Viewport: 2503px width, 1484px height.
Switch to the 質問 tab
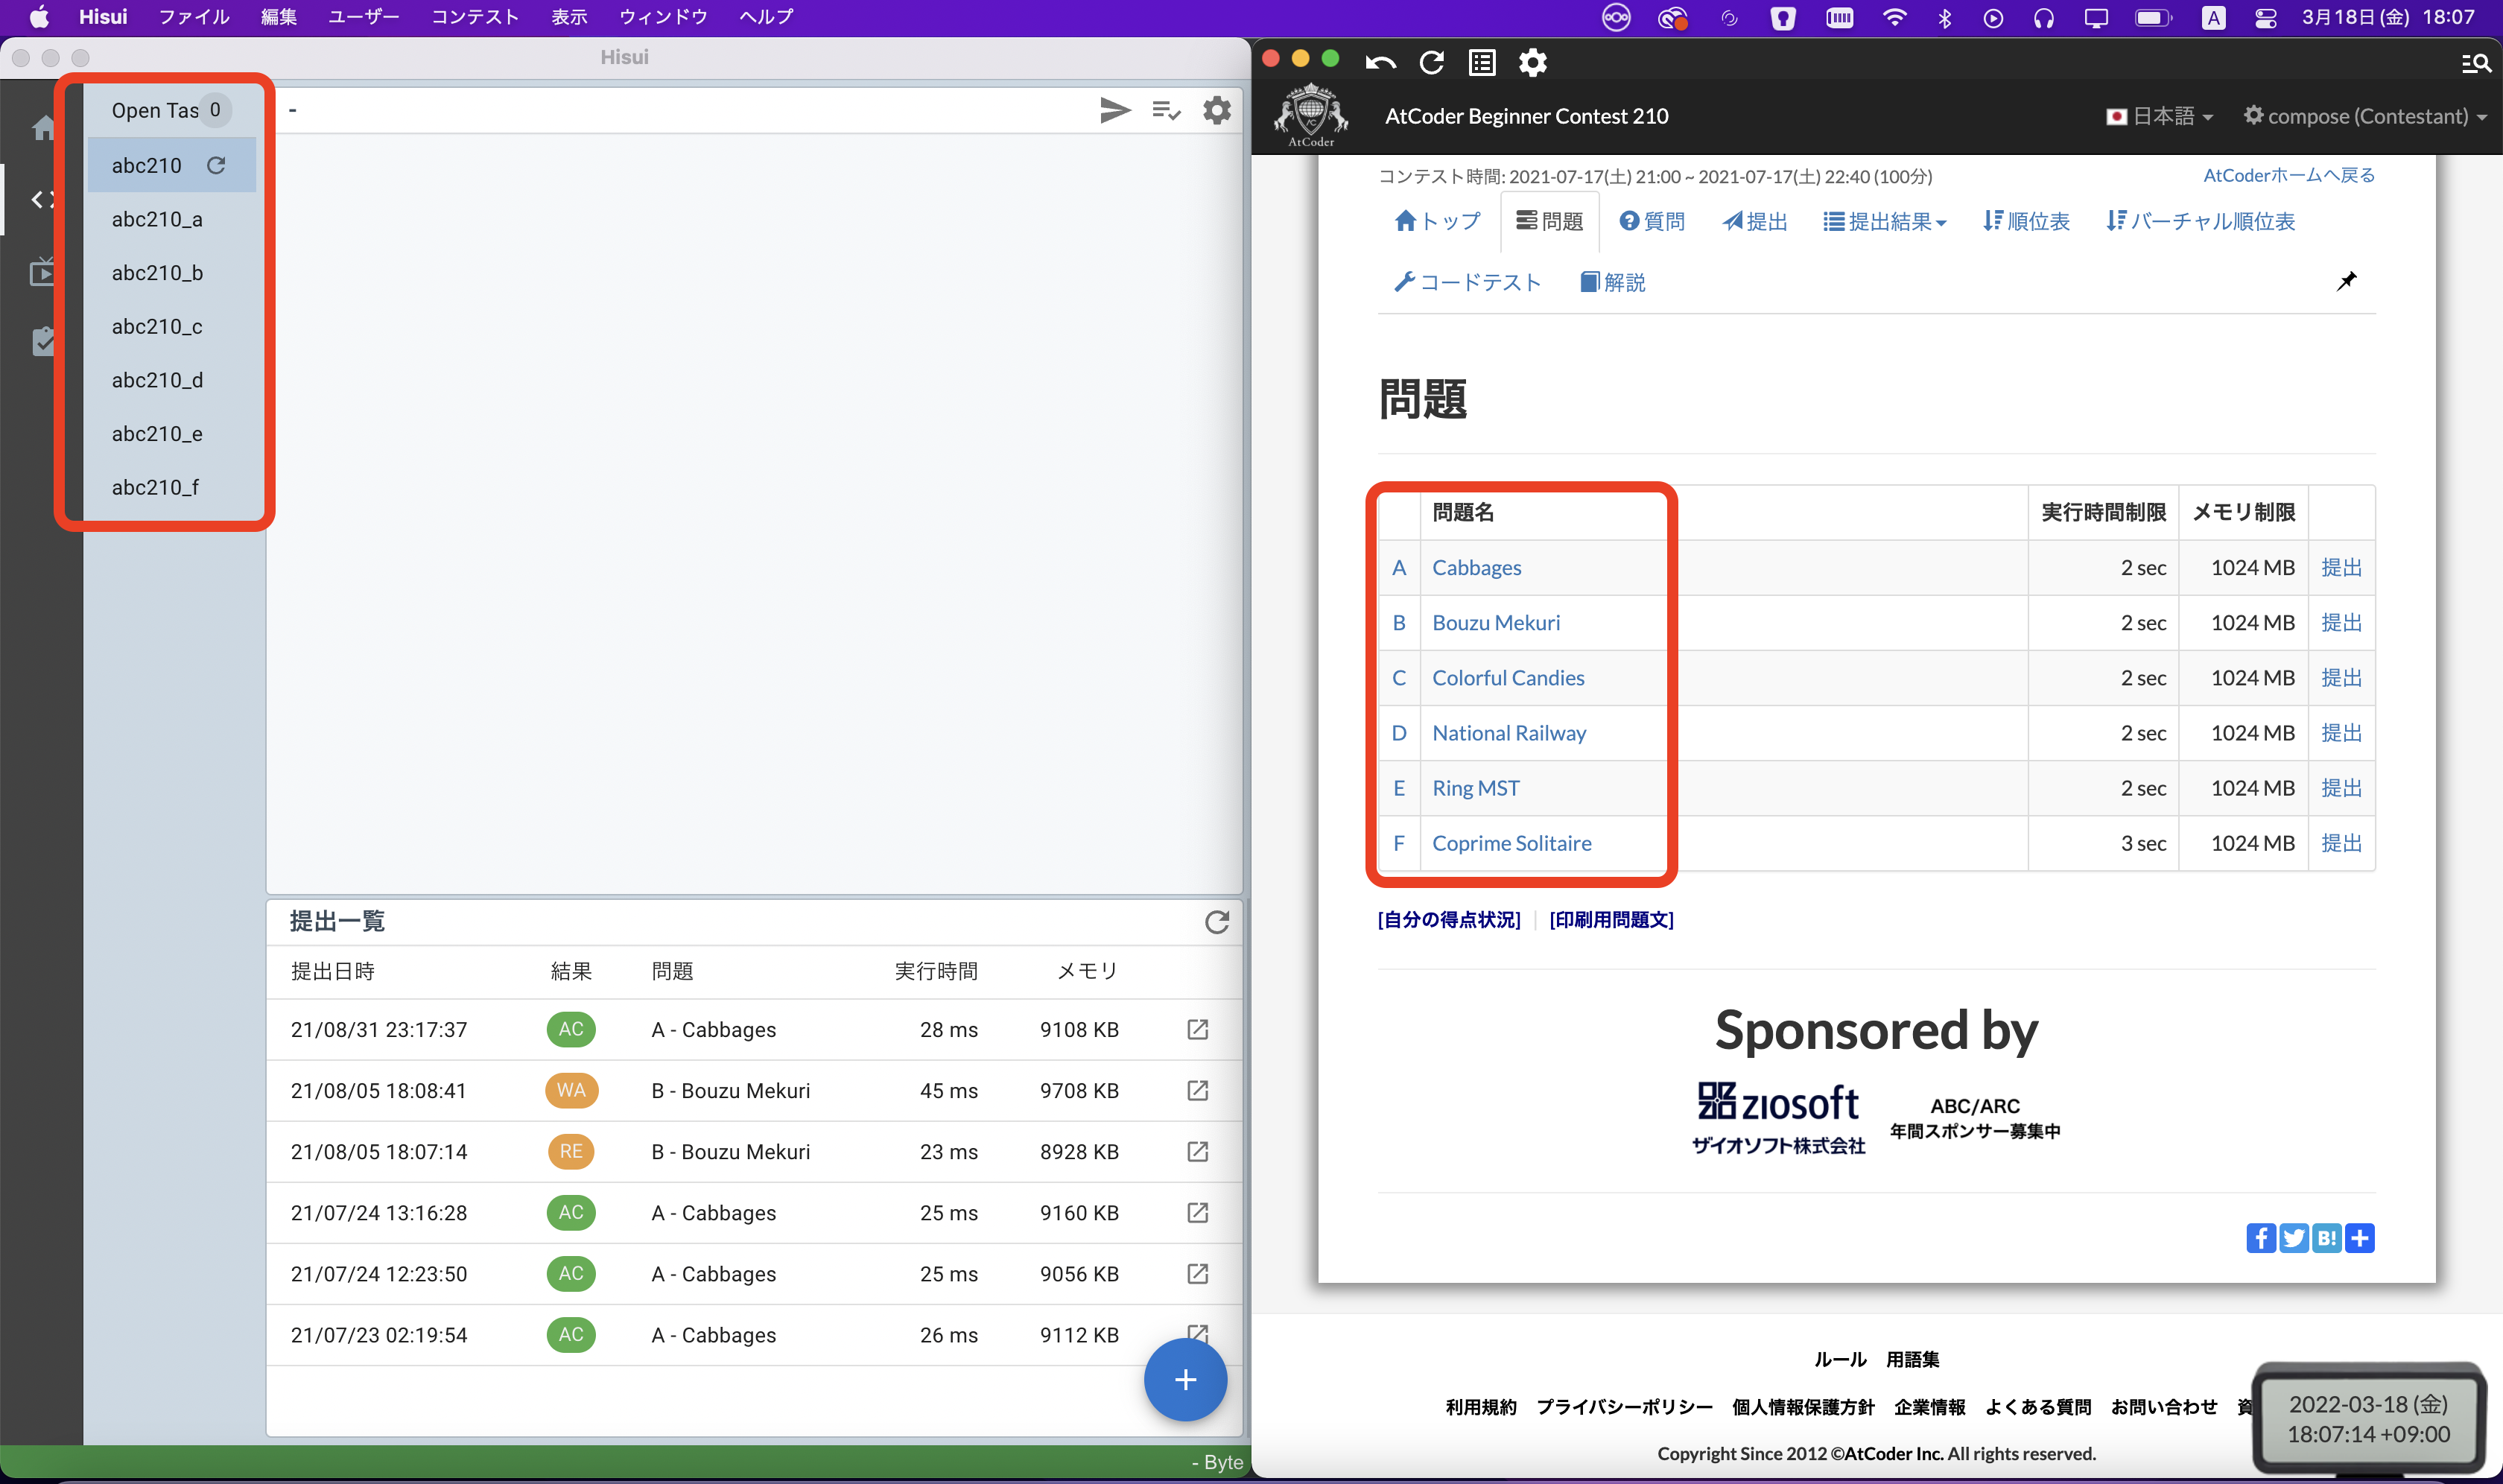1652,221
